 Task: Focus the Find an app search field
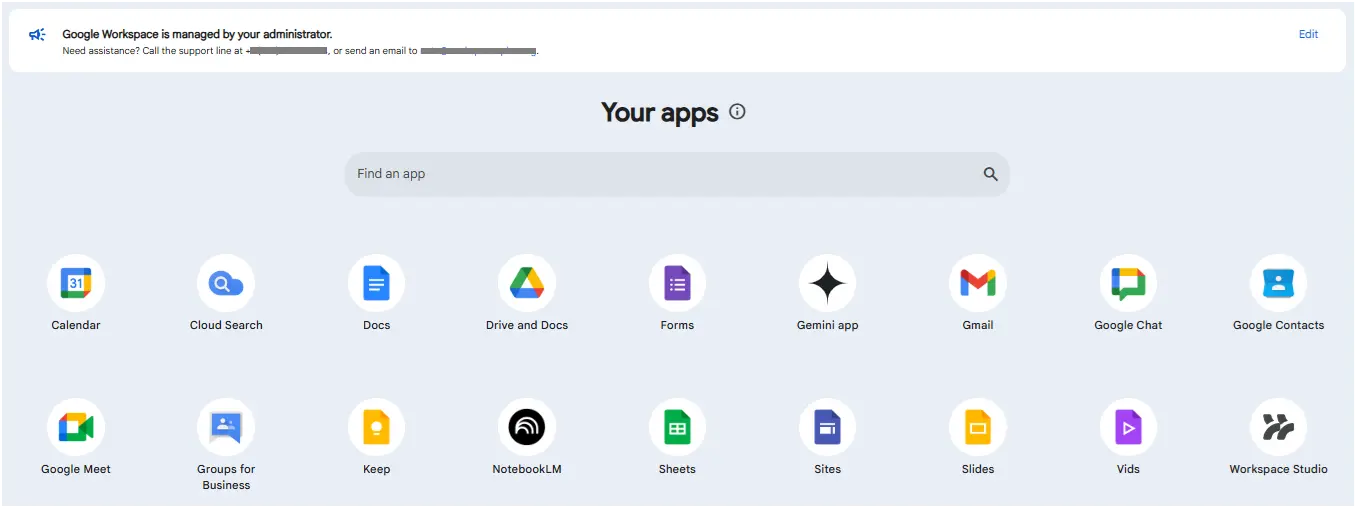[x=677, y=174]
